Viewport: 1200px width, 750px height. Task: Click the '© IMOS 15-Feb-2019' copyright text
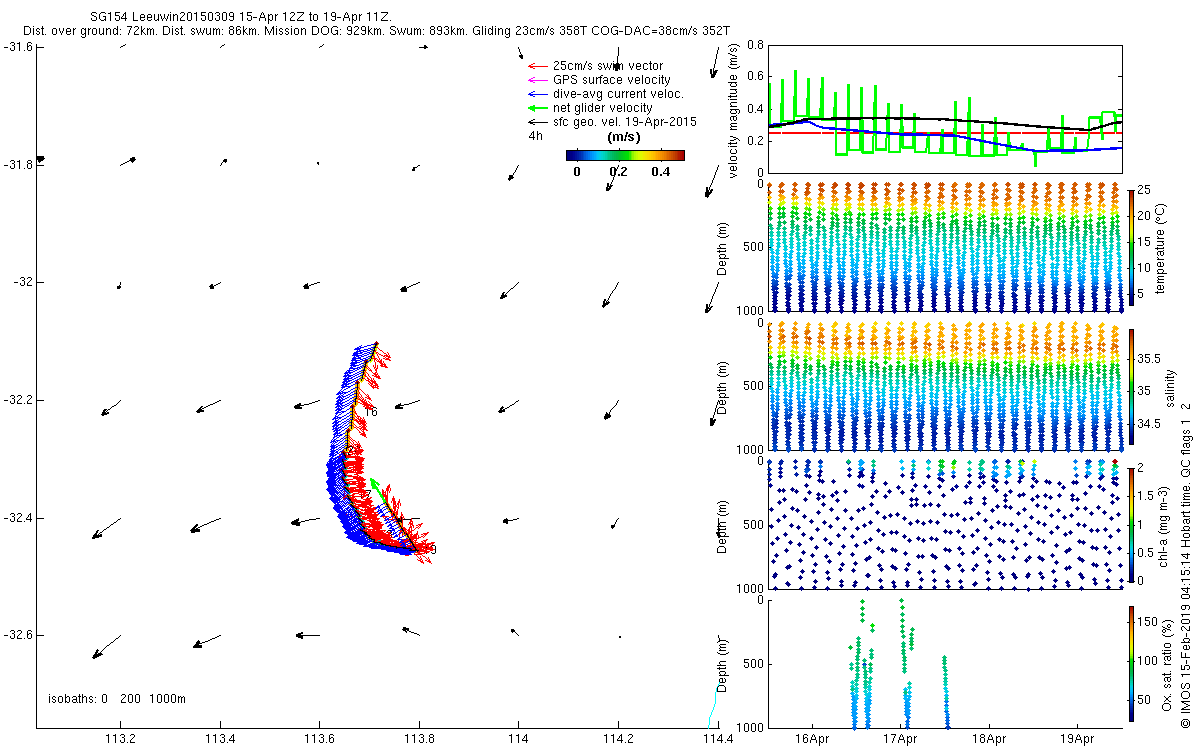(x=1185, y=667)
